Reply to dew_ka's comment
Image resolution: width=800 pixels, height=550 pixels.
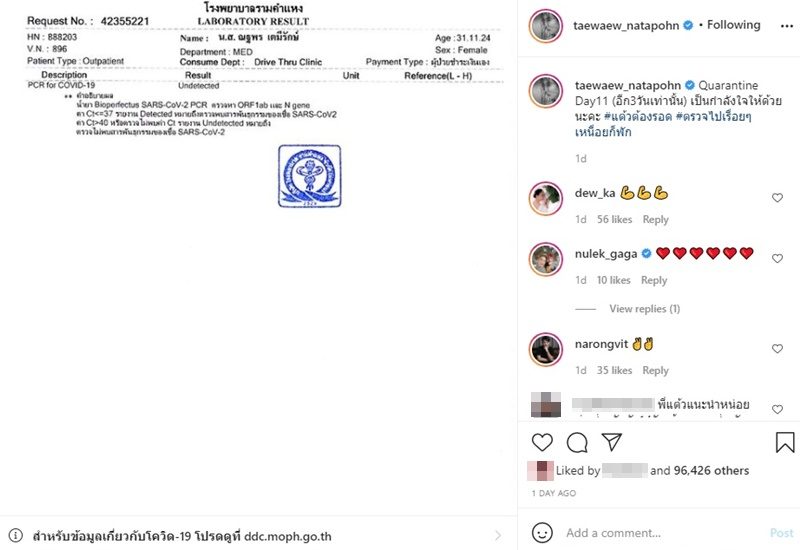point(655,219)
